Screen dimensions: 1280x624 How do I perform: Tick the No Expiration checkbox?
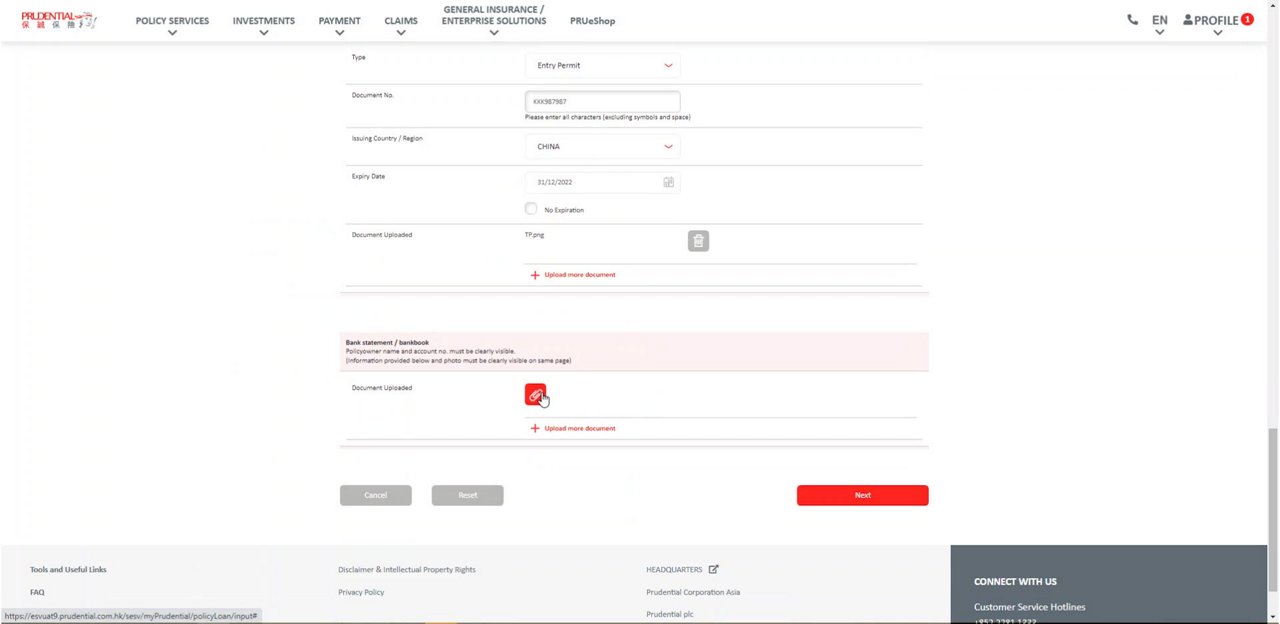pyautogui.click(x=531, y=209)
